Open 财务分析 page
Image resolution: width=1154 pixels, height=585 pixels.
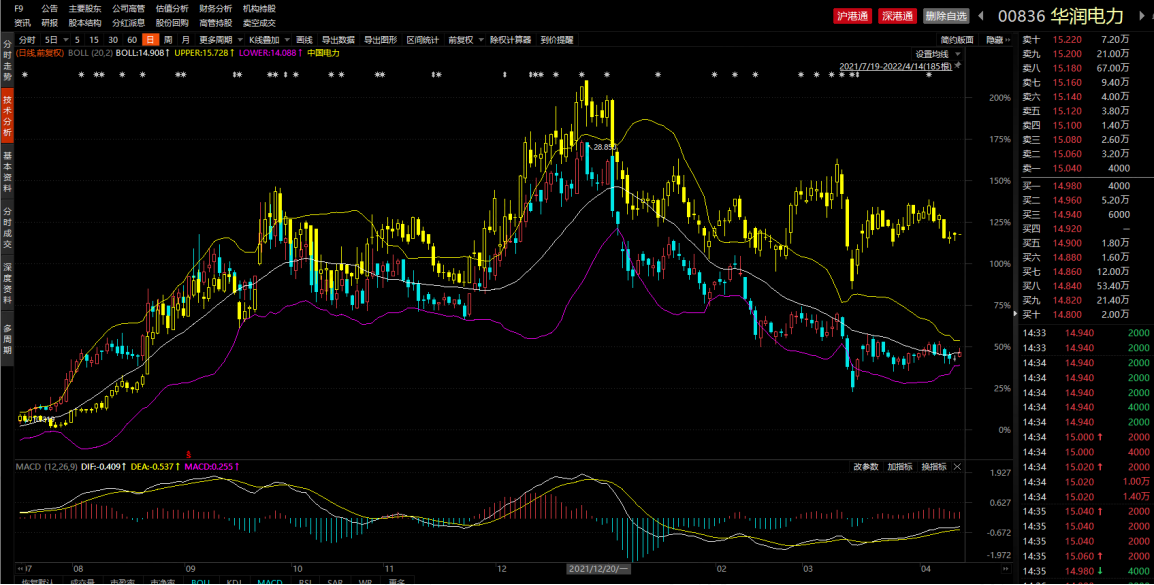tap(215, 8)
